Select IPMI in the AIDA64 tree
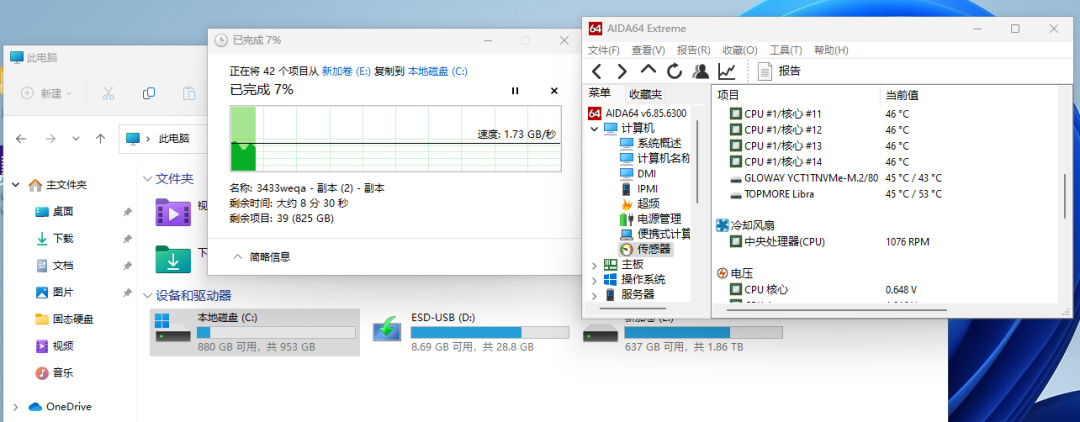 pos(640,189)
